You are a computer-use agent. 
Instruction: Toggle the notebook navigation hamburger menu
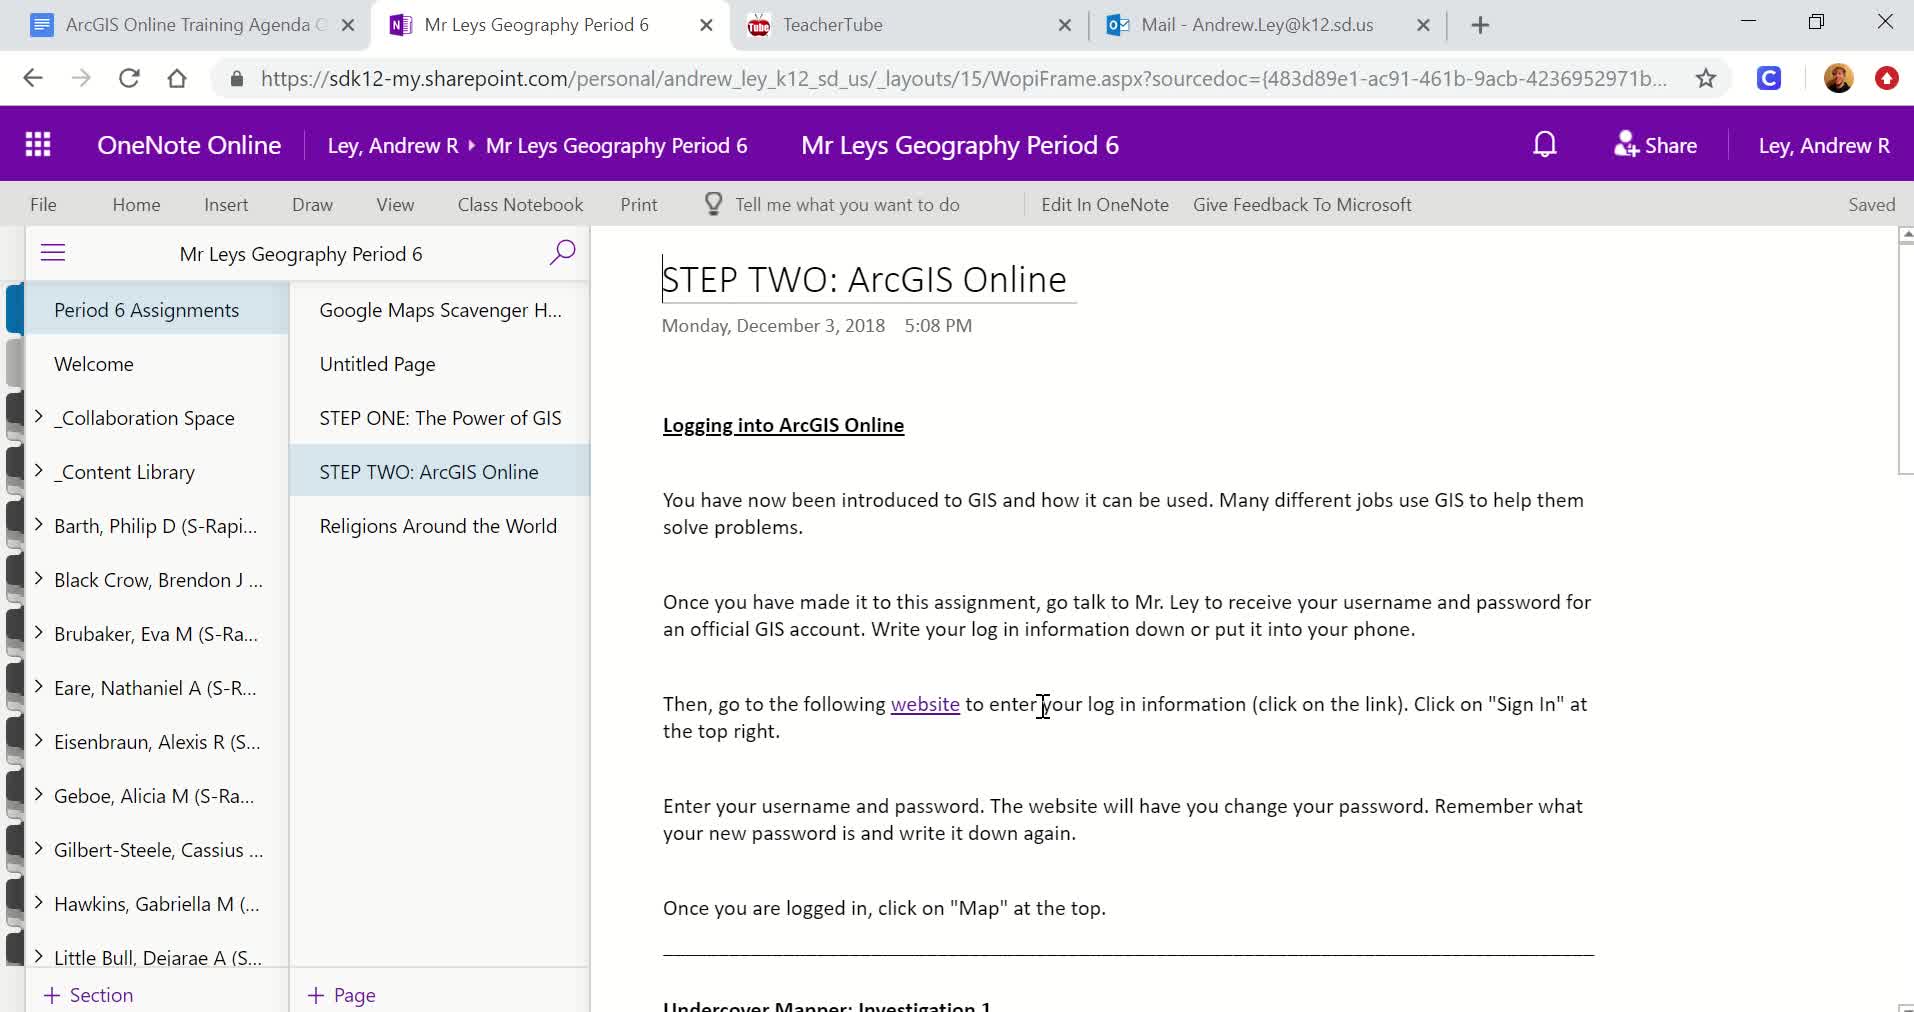click(x=53, y=253)
